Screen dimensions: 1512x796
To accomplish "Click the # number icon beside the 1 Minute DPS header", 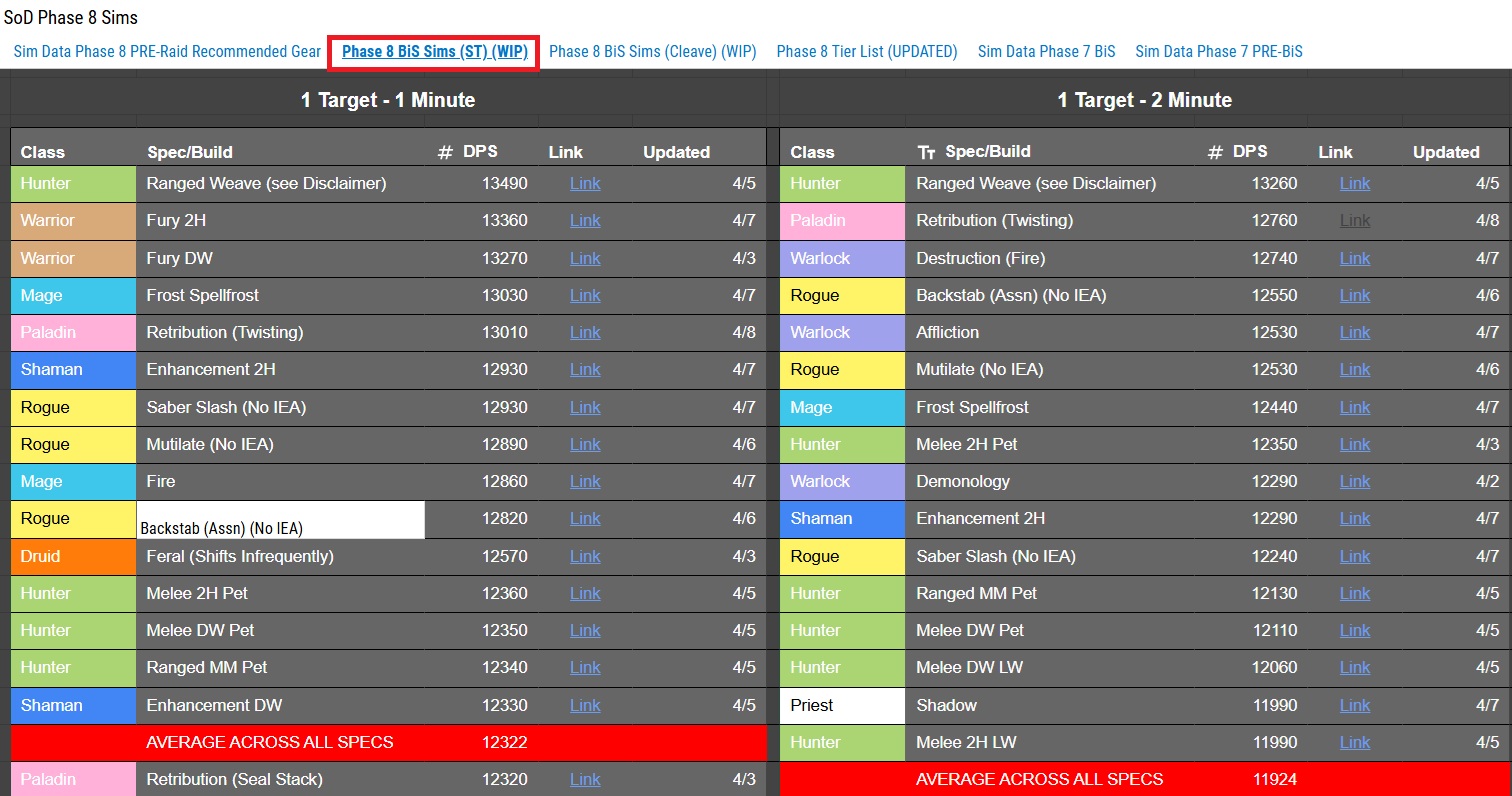I will coord(446,153).
